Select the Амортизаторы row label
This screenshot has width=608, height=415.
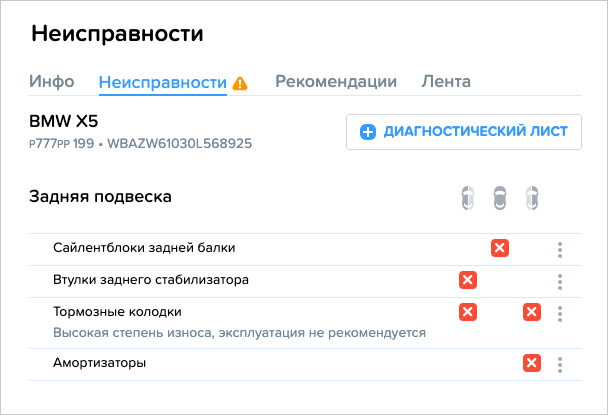tap(100, 363)
